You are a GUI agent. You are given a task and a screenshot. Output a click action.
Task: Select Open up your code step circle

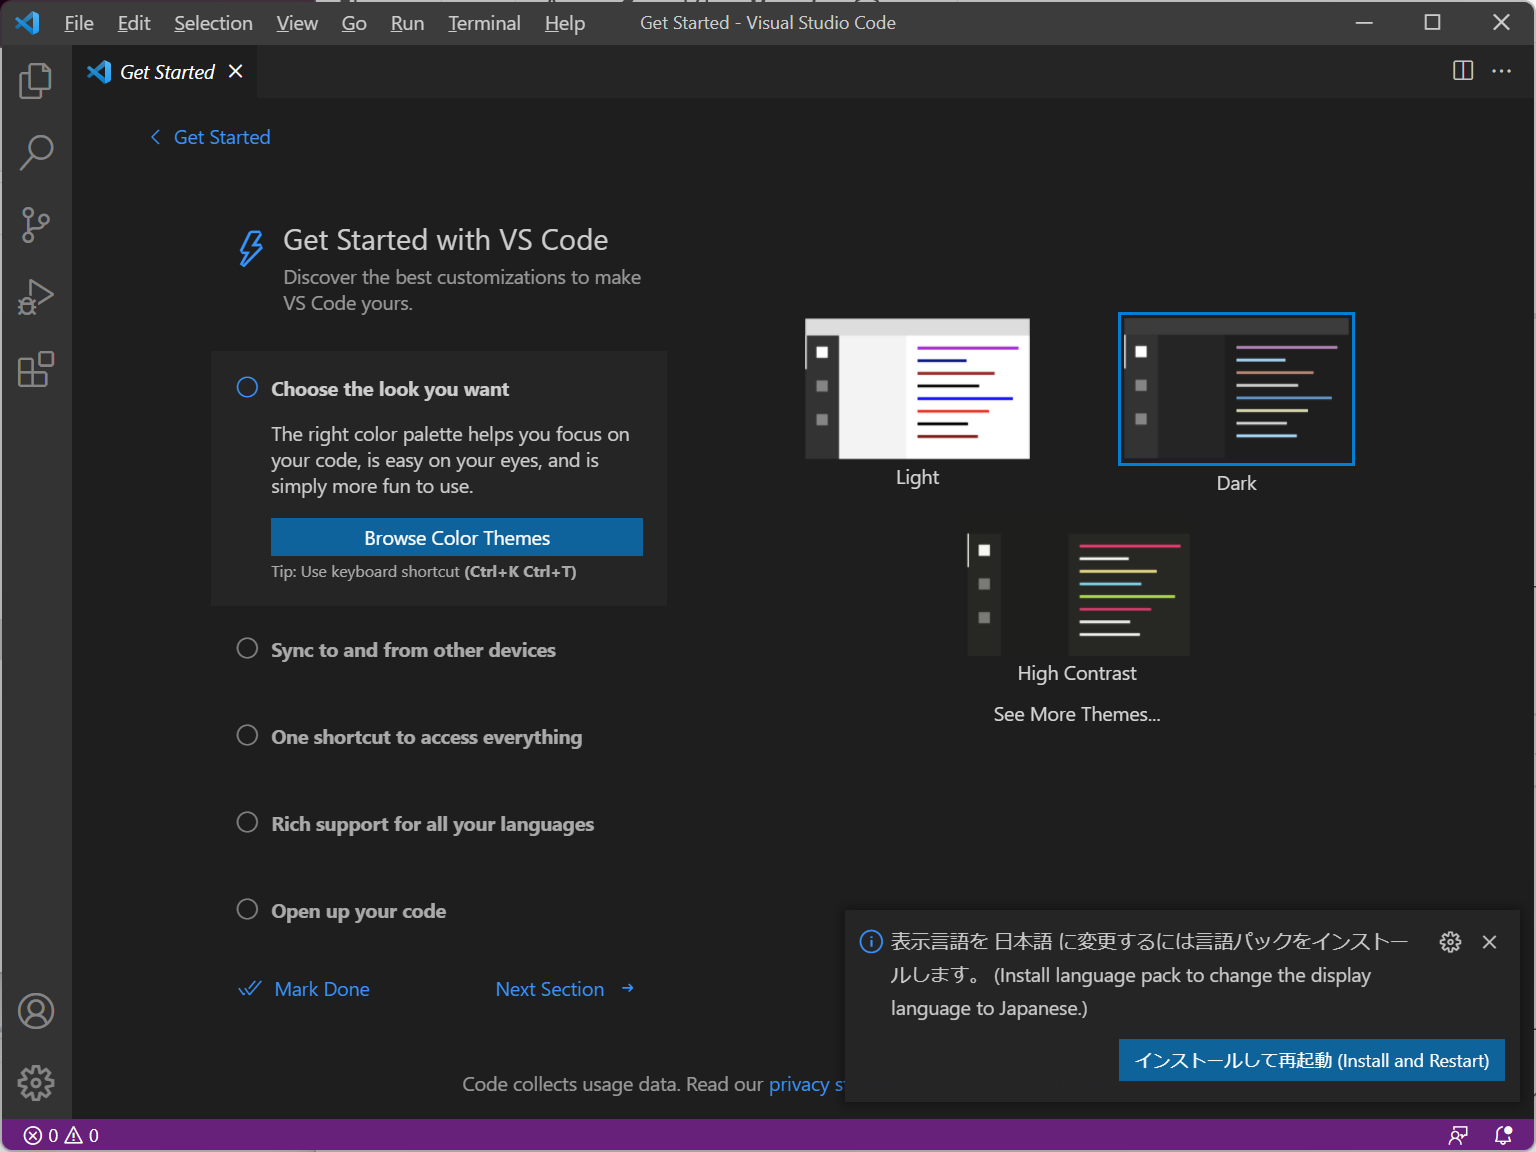(x=247, y=909)
